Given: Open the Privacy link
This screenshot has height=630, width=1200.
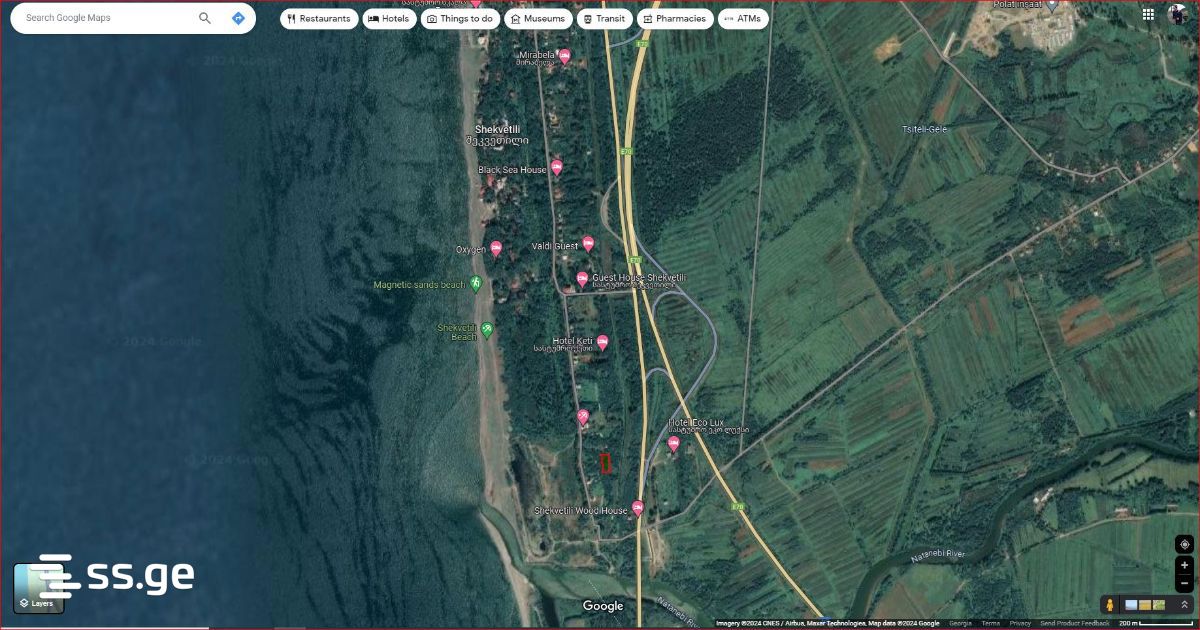Looking at the screenshot, I should click(1020, 623).
